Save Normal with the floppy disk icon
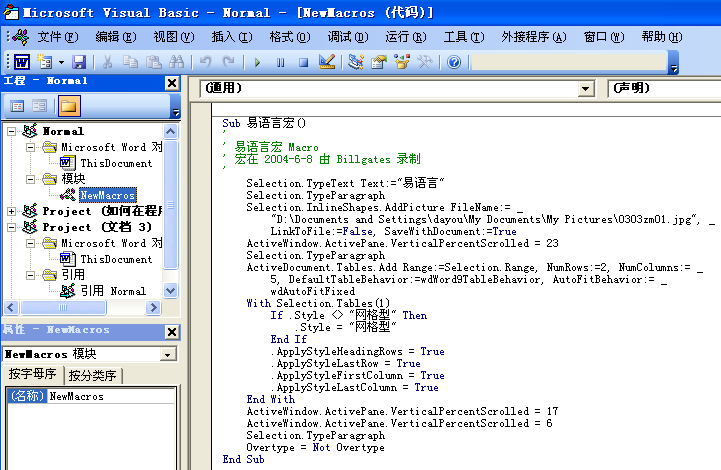This screenshot has height=470, width=721. [79, 62]
